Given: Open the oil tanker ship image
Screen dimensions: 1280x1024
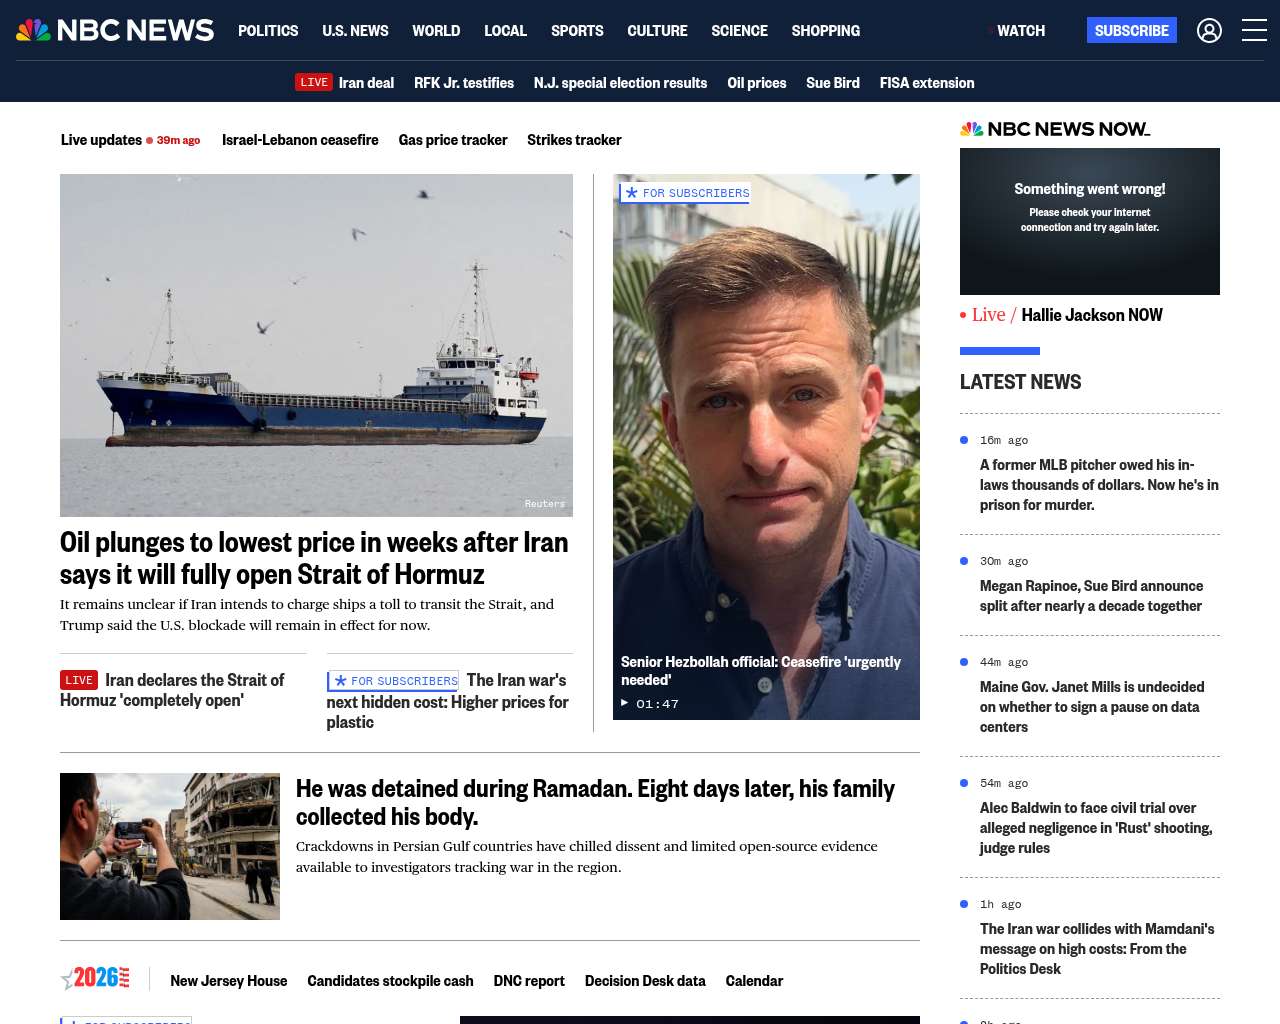Looking at the screenshot, I should (316, 345).
